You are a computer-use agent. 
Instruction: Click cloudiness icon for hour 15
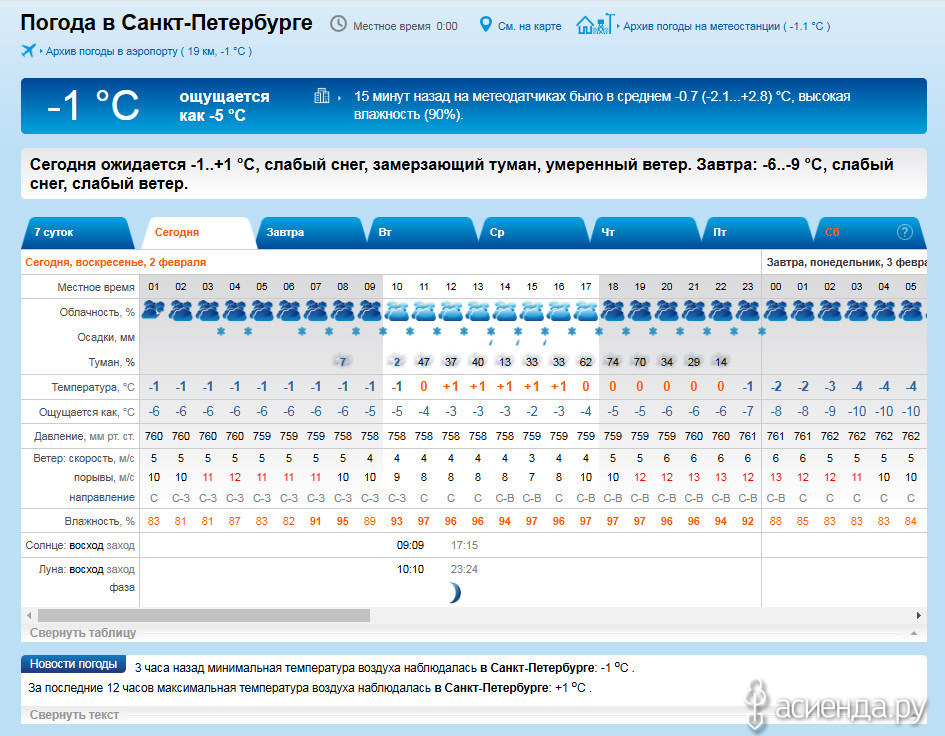pos(532,310)
